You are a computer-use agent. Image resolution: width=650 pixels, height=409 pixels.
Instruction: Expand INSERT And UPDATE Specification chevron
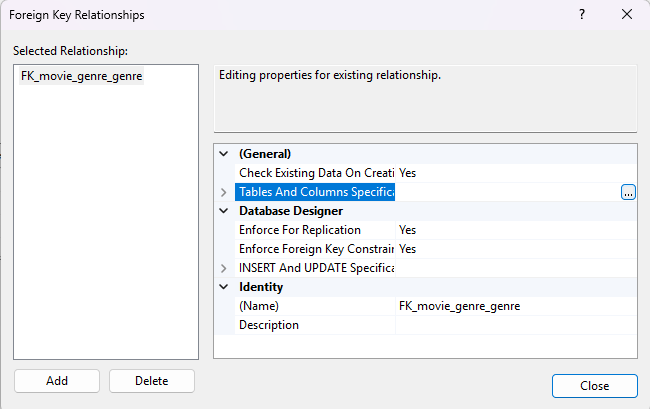pyautogui.click(x=223, y=268)
